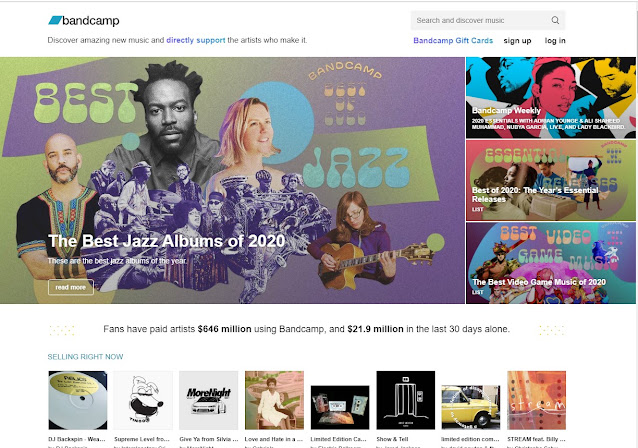This screenshot has width=638, height=448.
Task: Open the Bandcamp Gift Cards link
Action: click(453, 40)
